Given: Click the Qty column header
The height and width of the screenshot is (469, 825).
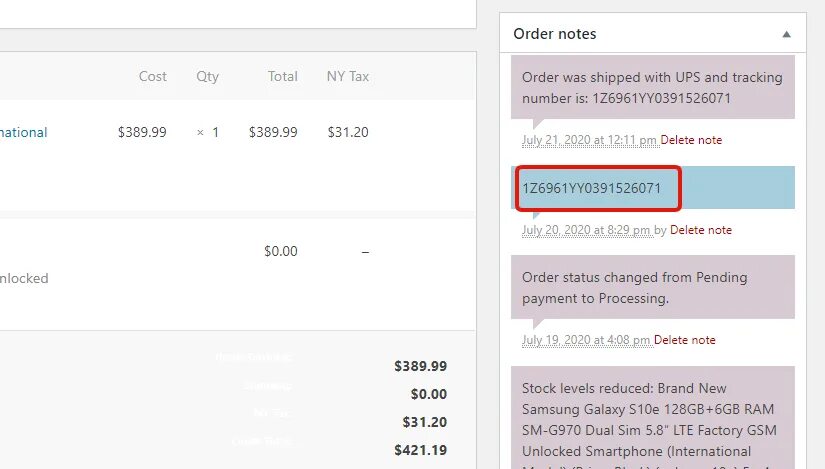Looking at the screenshot, I should point(207,76).
